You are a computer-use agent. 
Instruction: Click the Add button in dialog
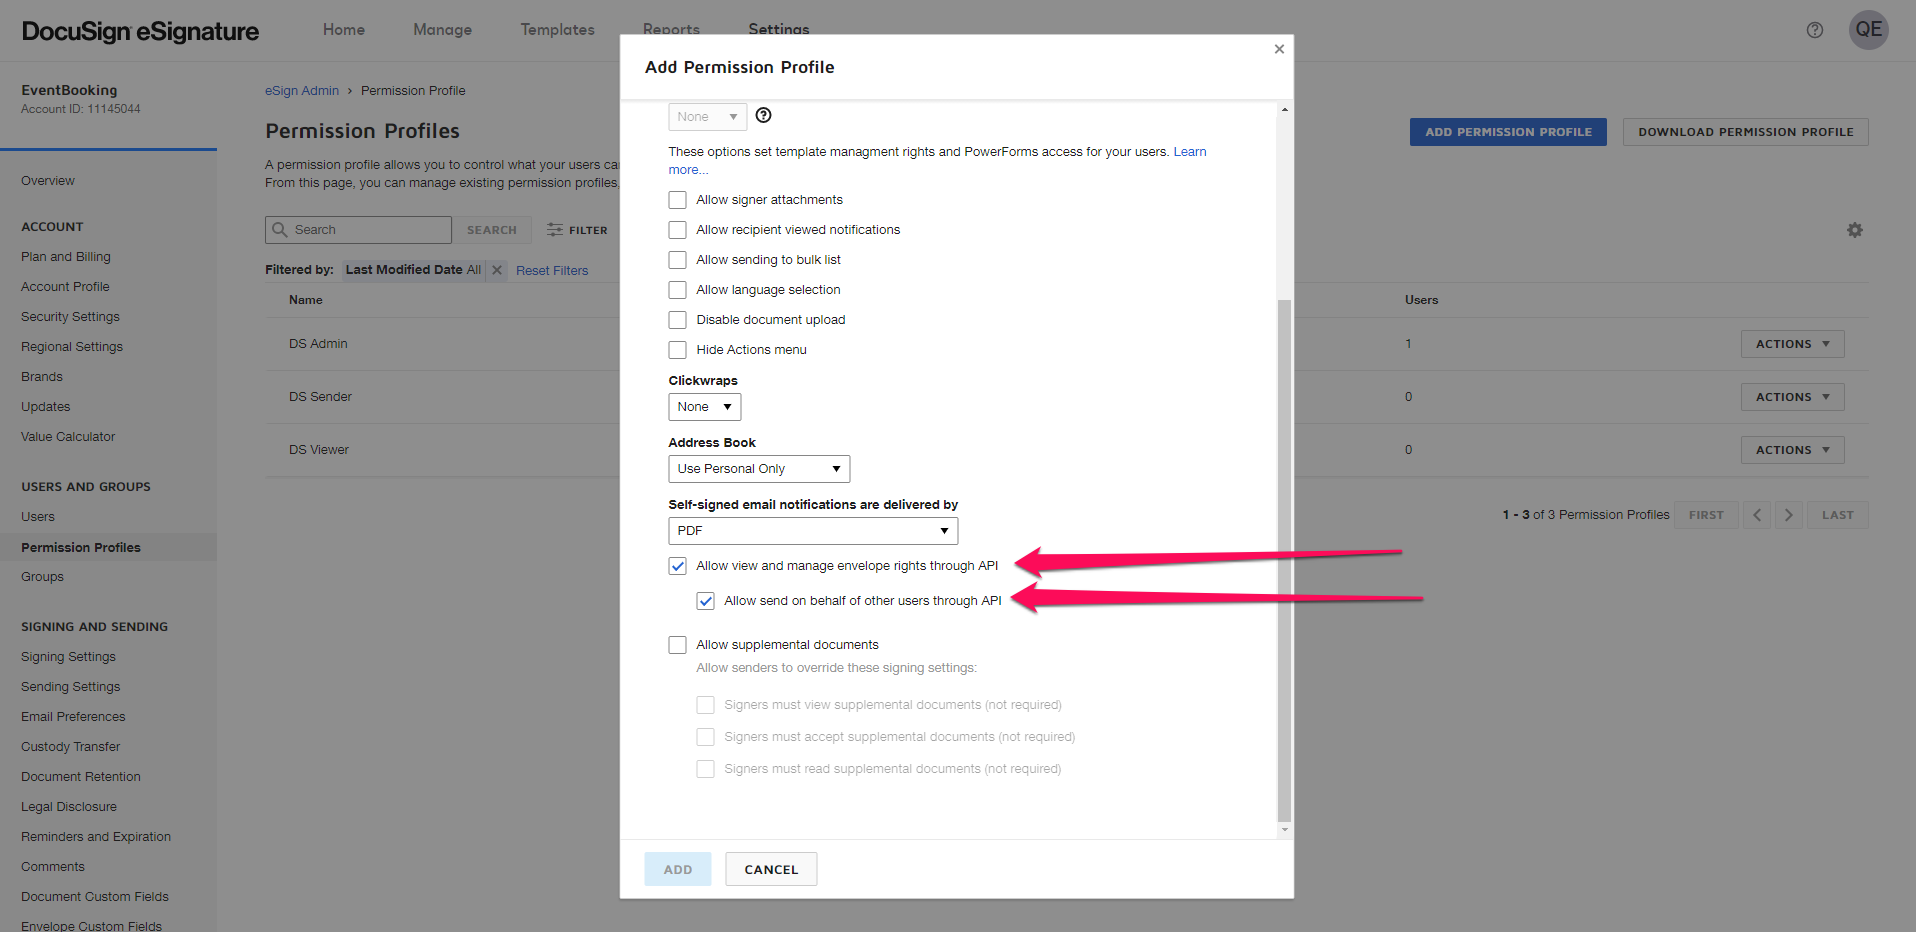[678, 870]
